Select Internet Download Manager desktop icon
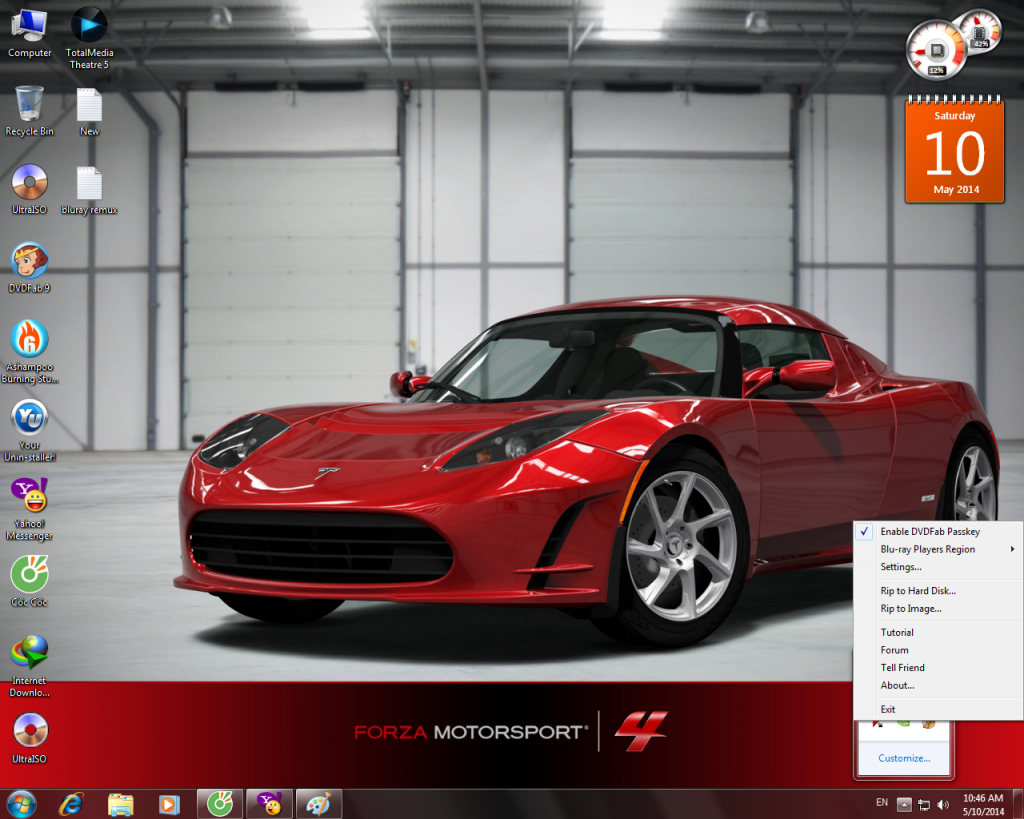 [29, 665]
